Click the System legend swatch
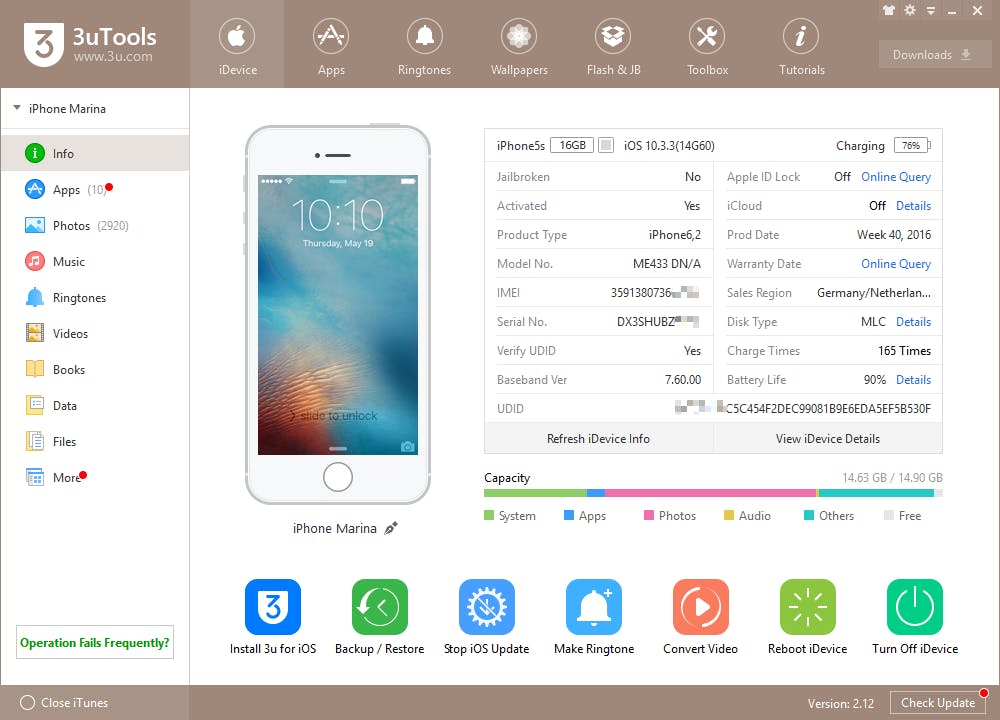 [x=489, y=515]
